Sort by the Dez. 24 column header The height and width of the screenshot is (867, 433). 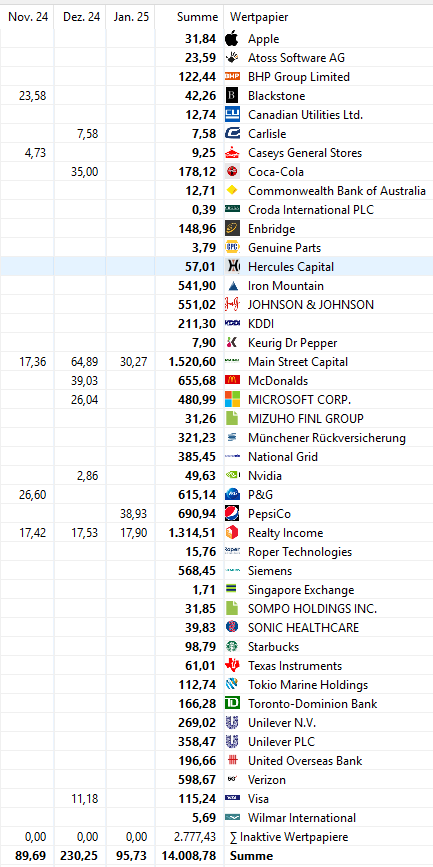point(80,17)
